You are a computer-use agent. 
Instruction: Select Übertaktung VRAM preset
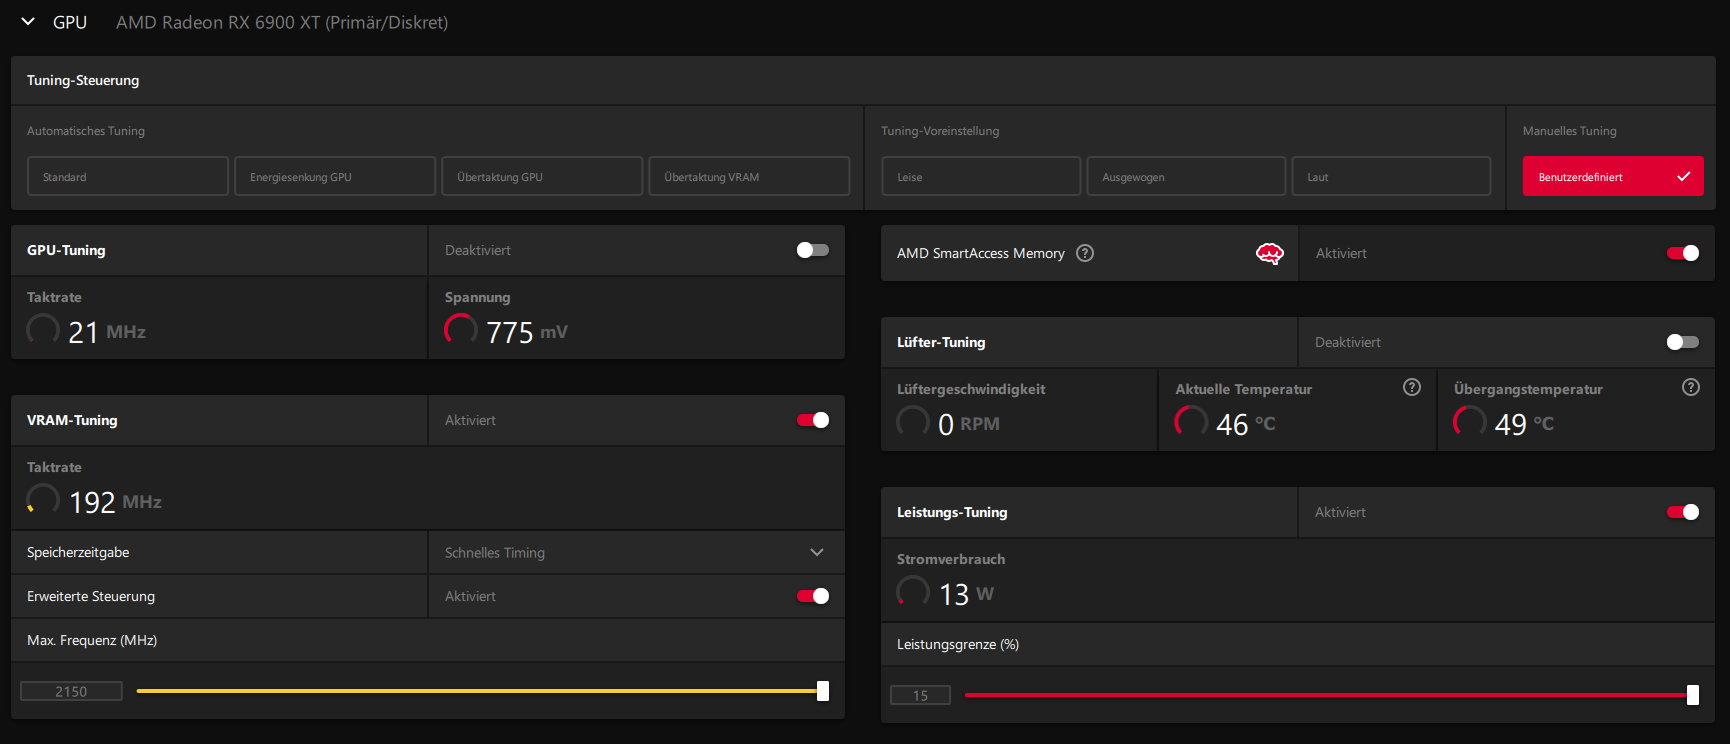click(749, 176)
